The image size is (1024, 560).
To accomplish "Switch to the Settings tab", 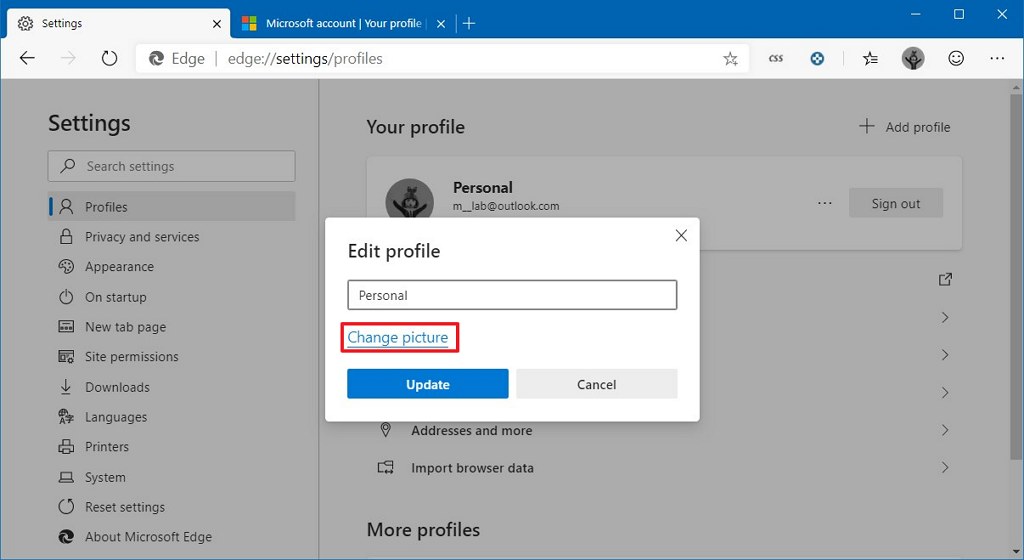I will [118, 23].
